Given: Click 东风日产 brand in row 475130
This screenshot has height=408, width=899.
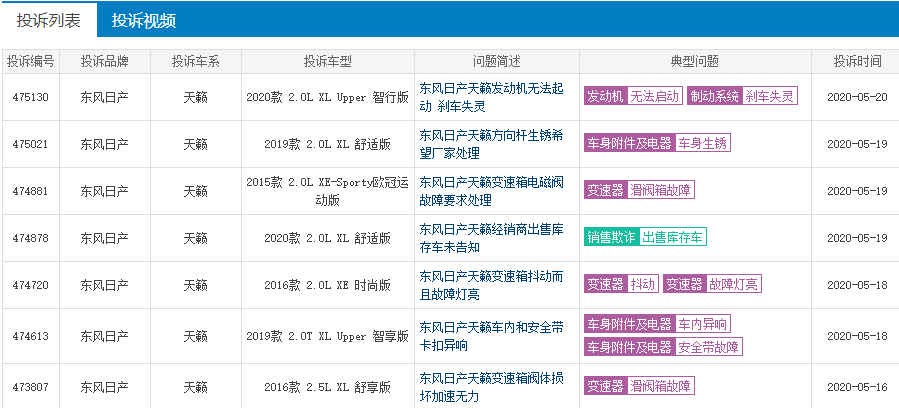Looking at the screenshot, I should (x=104, y=97).
